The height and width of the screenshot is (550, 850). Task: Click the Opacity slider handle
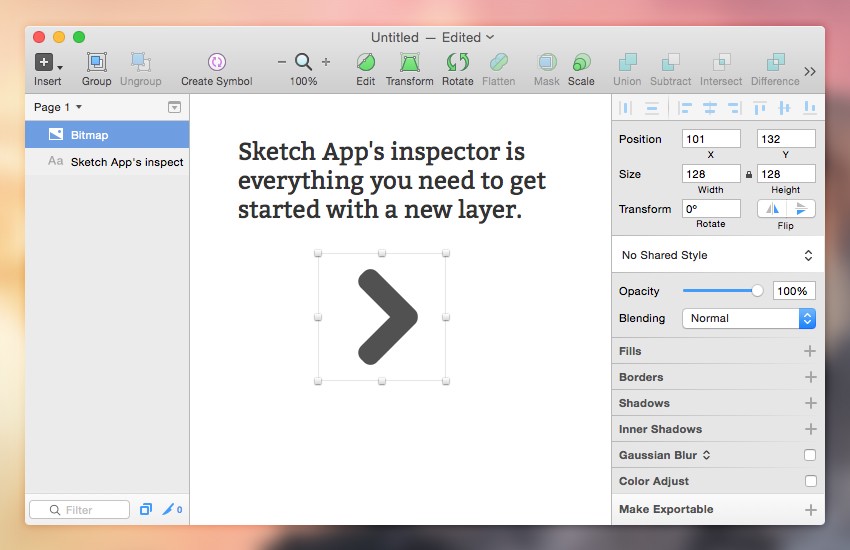[x=757, y=291]
